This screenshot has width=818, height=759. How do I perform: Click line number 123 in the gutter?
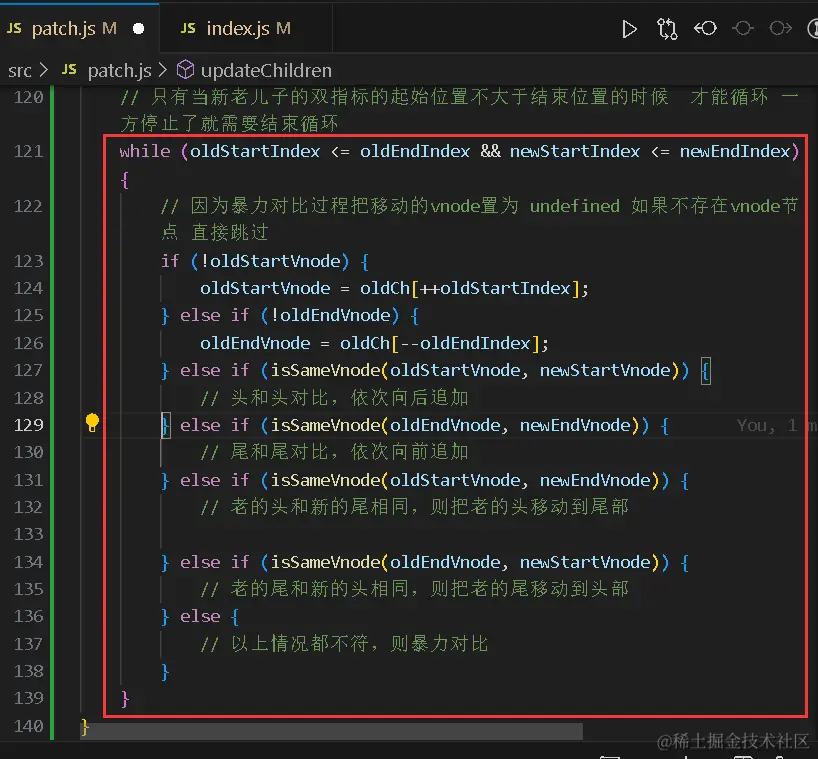28,261
